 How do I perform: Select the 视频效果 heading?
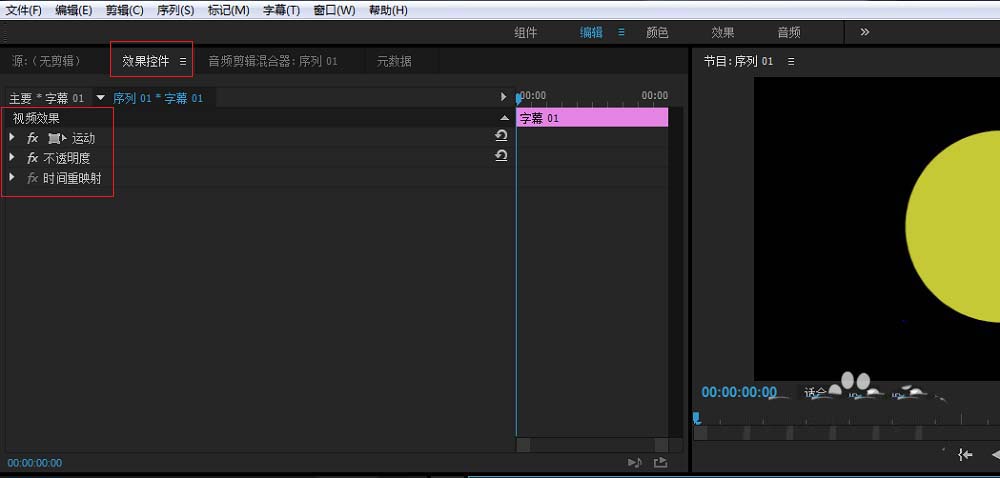pyautogui.click(x=36, y=119)
